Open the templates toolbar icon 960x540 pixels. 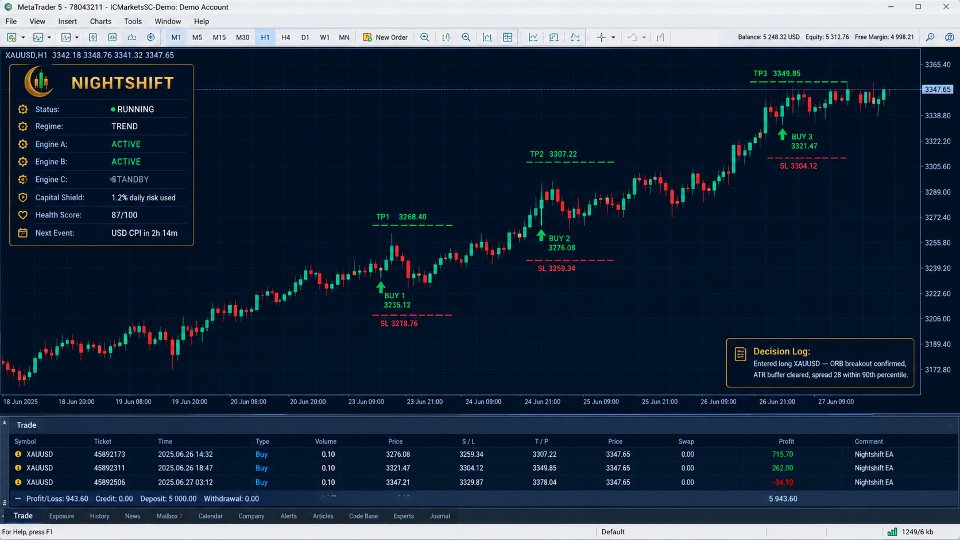(x=66, y=37)
